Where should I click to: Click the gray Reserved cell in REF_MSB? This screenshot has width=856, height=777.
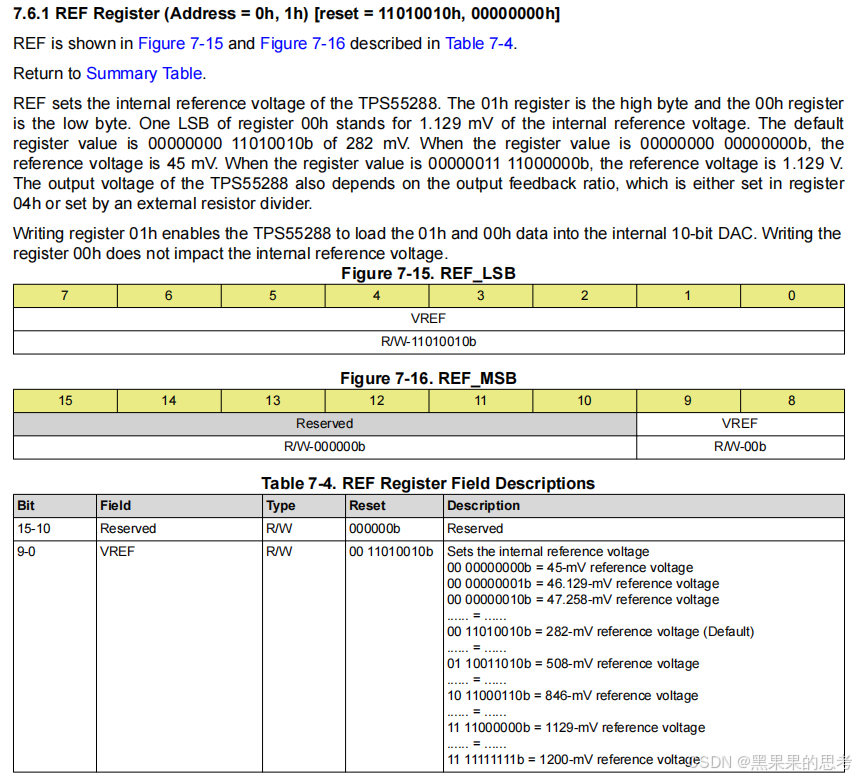(325, 424)
